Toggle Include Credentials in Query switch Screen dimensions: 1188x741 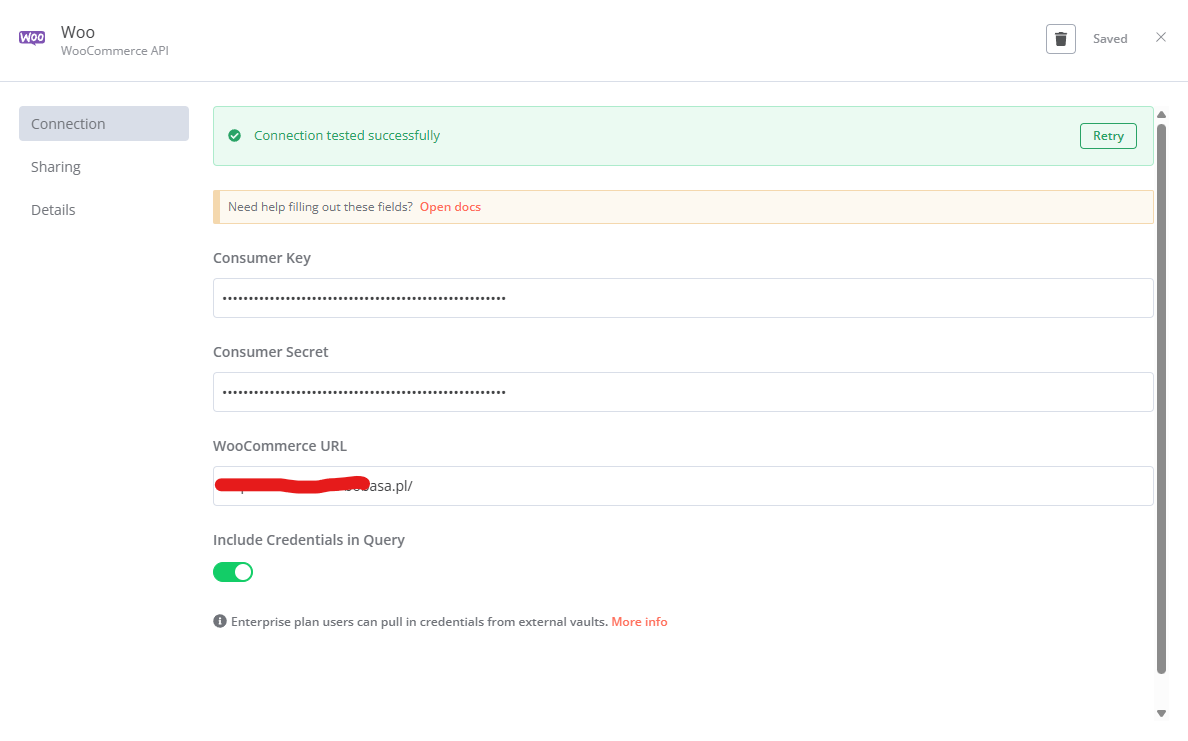pyautogui.click(x=233, y=572)
